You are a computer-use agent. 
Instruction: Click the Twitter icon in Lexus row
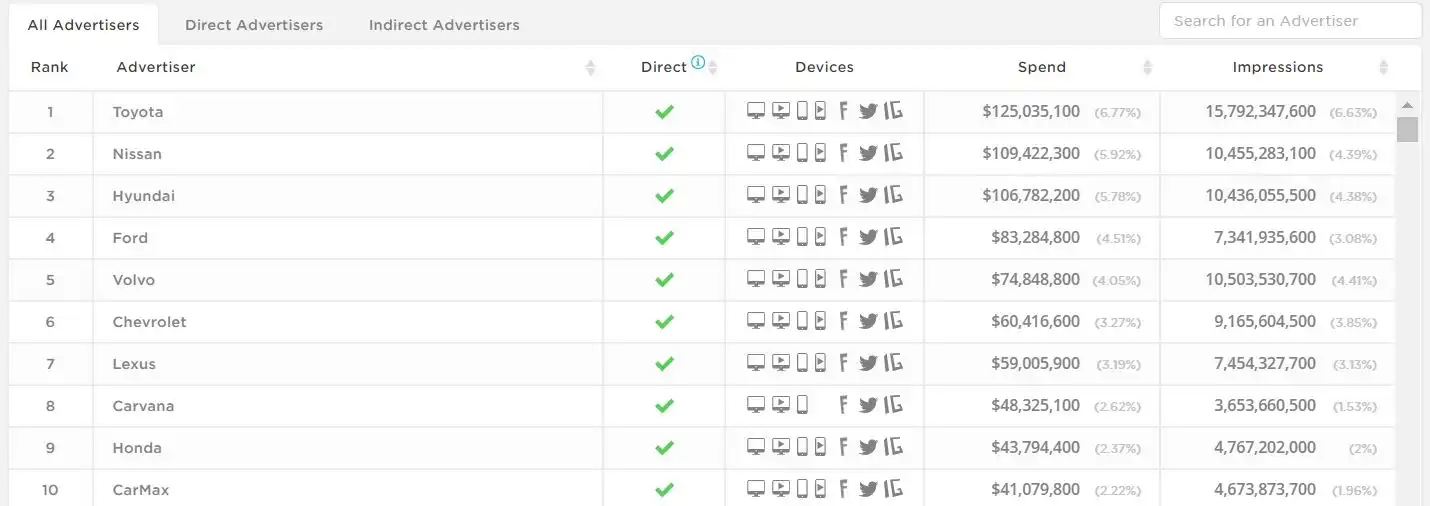pyautogui.click(x=868, y=363)
